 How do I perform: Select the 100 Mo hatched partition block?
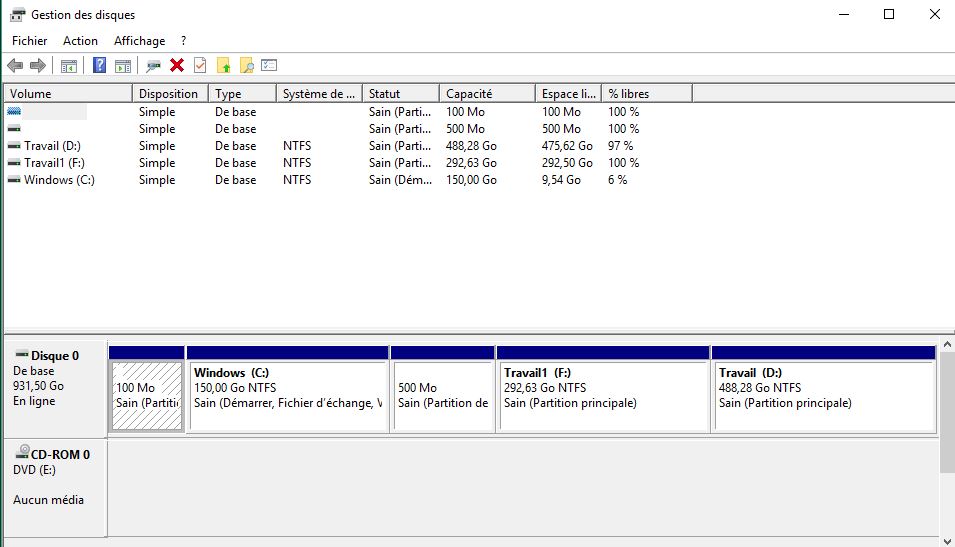point(147,396)
